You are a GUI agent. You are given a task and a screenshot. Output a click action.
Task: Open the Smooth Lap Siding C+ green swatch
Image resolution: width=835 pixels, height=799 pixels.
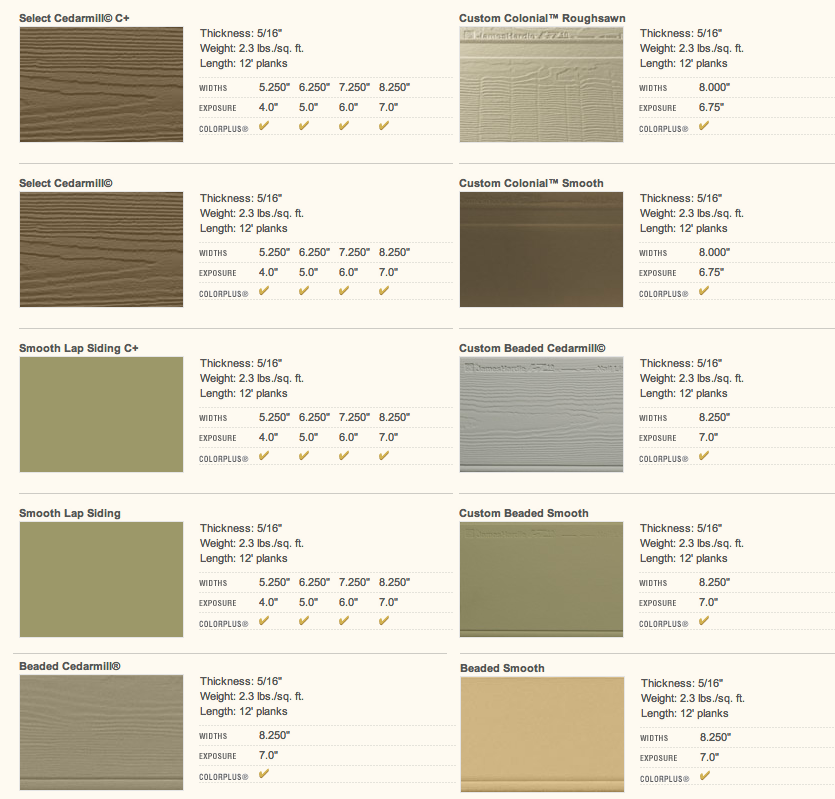click(x=101, y=414)
